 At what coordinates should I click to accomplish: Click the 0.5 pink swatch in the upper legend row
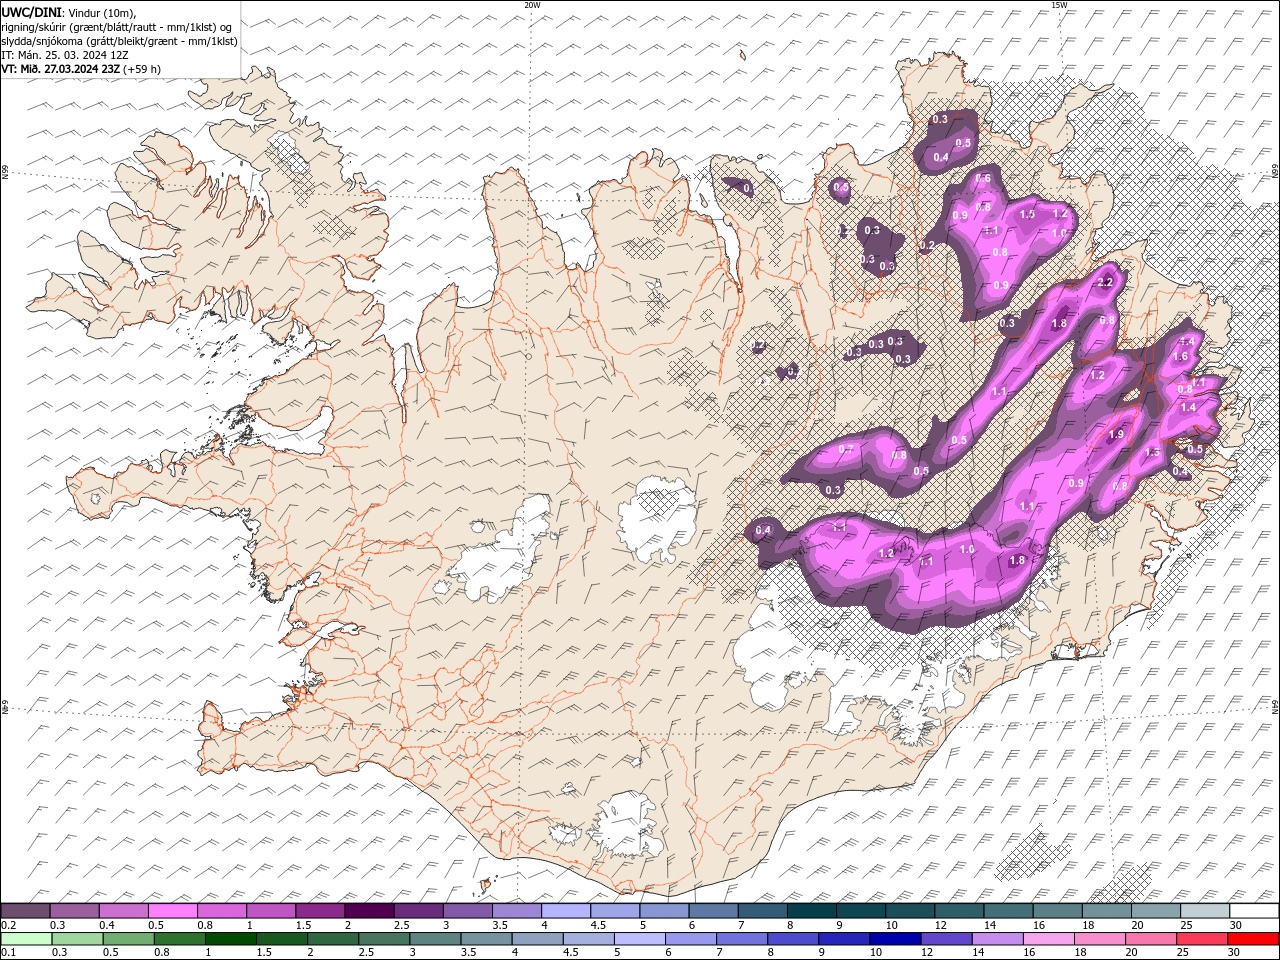click(x=172, y=910)
